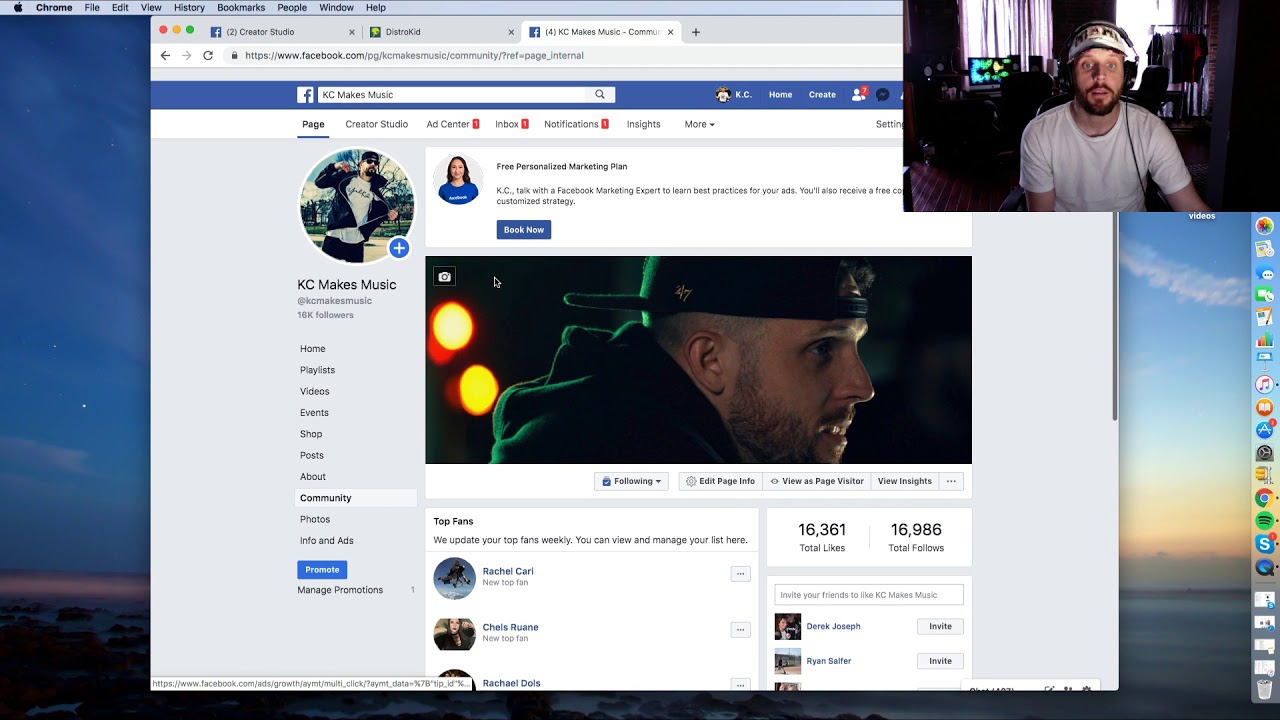Image resolution: width=1280 pixels, height=720 pixels.
Task: Click Chrome's back arrow
Action: pyautogui.click(x=165, y=55)
